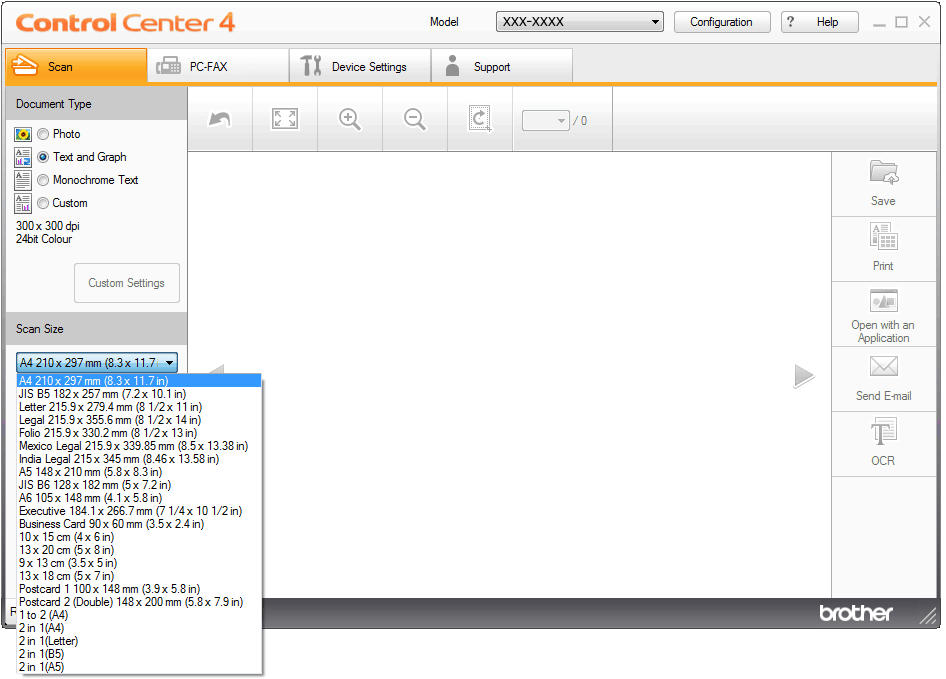Click the Save folder icon
The image size is (946, 679).
(884, 172)
